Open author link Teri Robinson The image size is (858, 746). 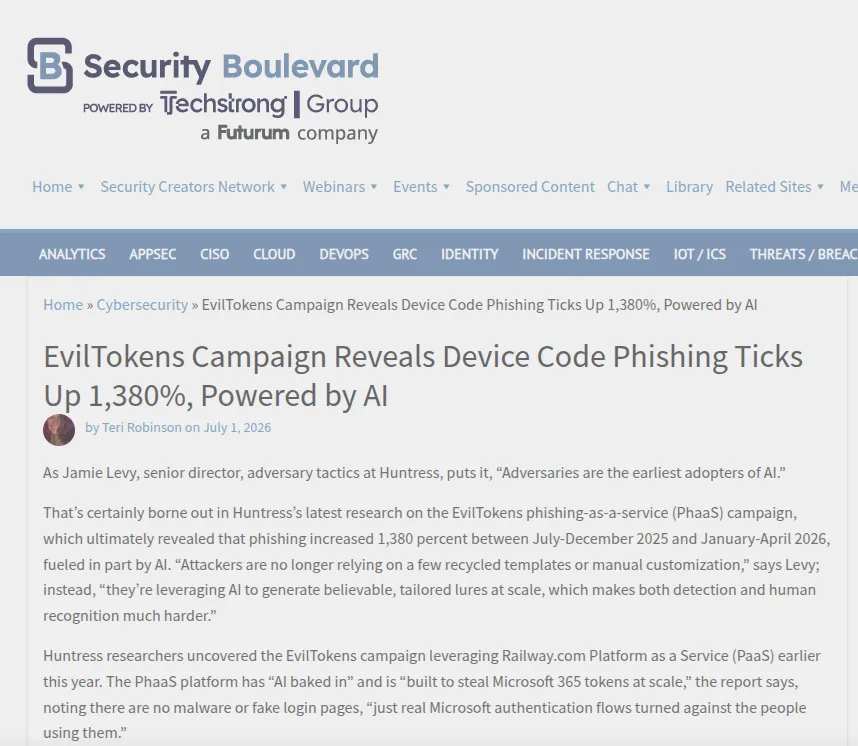coord(142,427)
